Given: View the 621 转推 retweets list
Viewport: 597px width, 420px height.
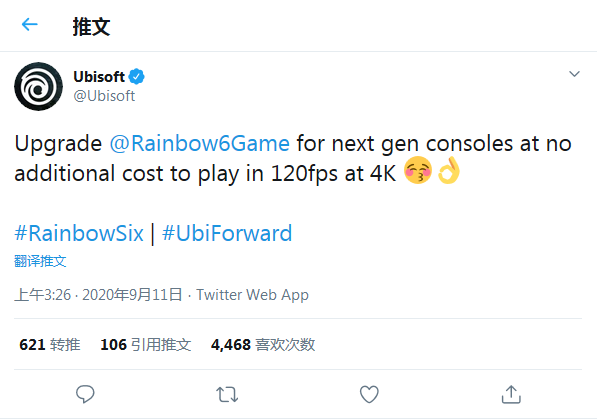Looking at the screenshot, I should pos(50,345).
